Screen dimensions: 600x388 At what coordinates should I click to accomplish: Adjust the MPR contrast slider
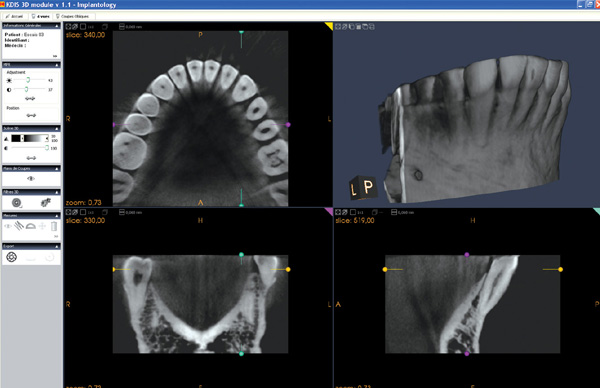click(26, 89)
